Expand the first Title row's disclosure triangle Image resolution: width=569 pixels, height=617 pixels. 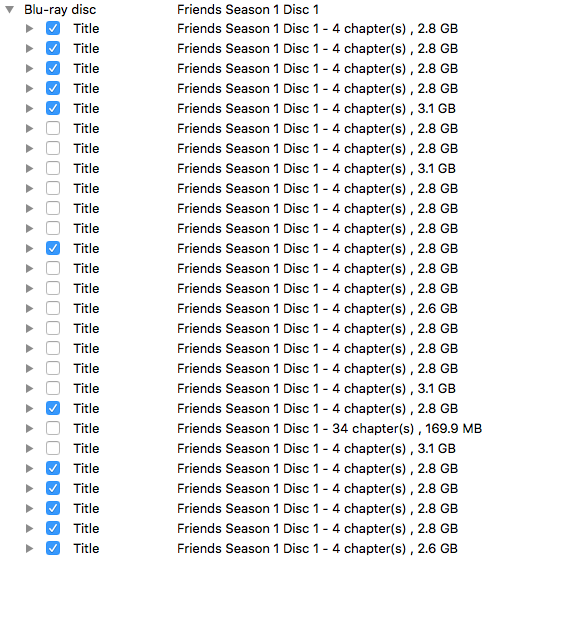tap(29, 28)
